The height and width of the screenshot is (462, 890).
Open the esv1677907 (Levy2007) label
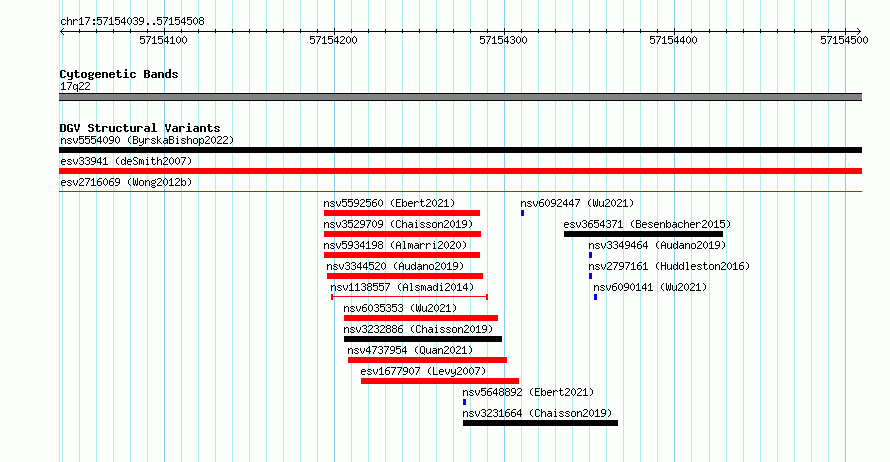(423, 371)
